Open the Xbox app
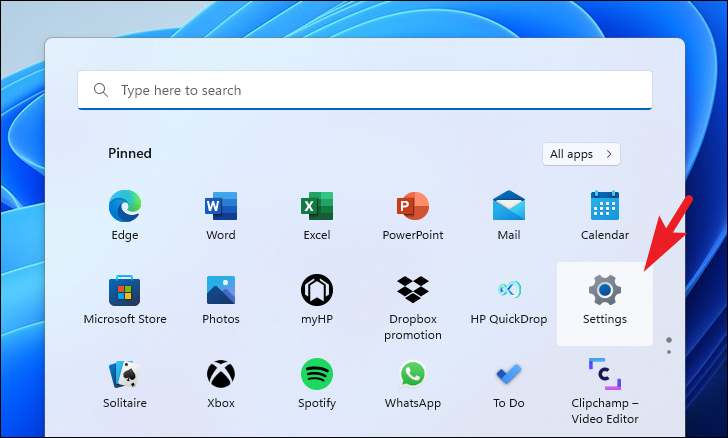 221,383
